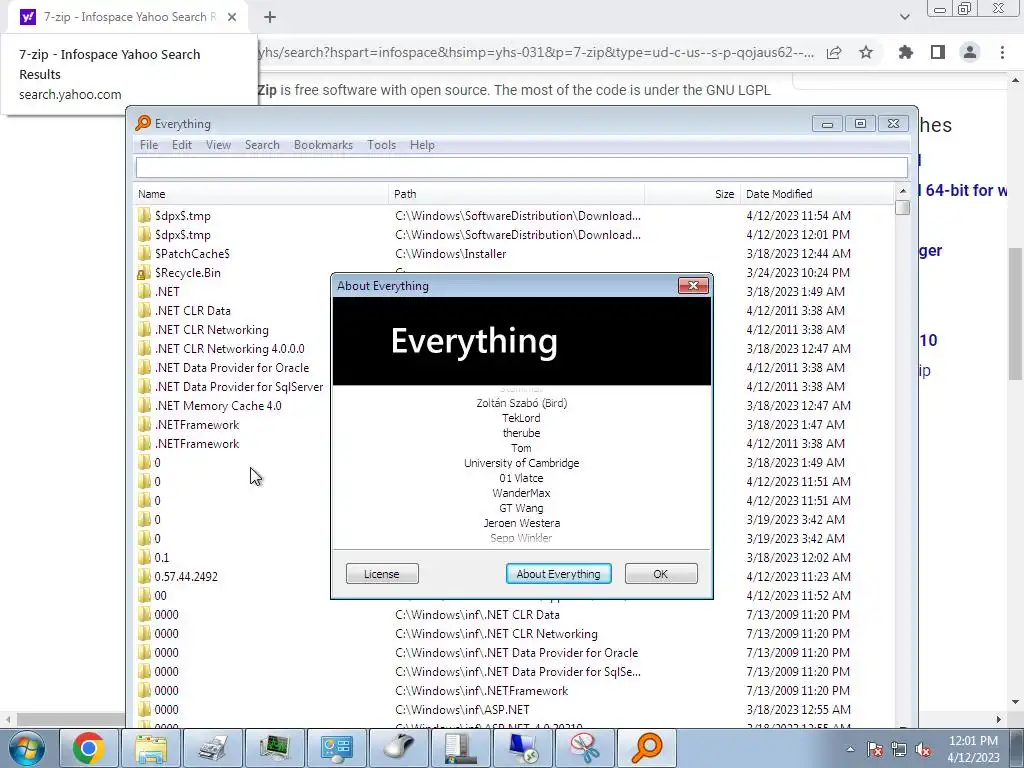Launch Chrome from the taskbar

coord(88,748)
